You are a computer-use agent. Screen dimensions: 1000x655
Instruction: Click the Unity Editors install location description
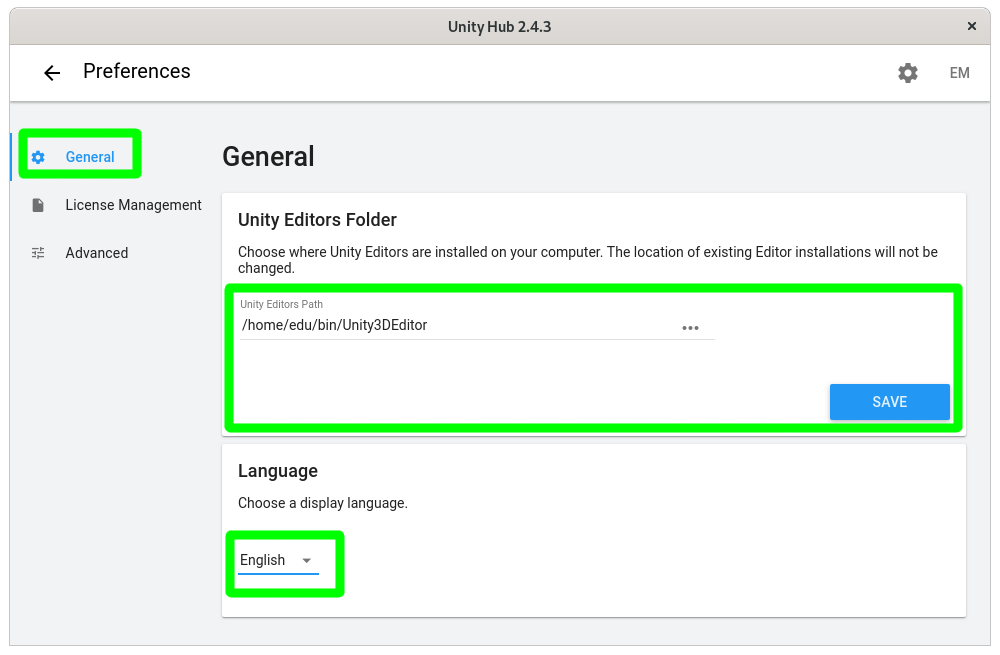click(x=587, y=260)
